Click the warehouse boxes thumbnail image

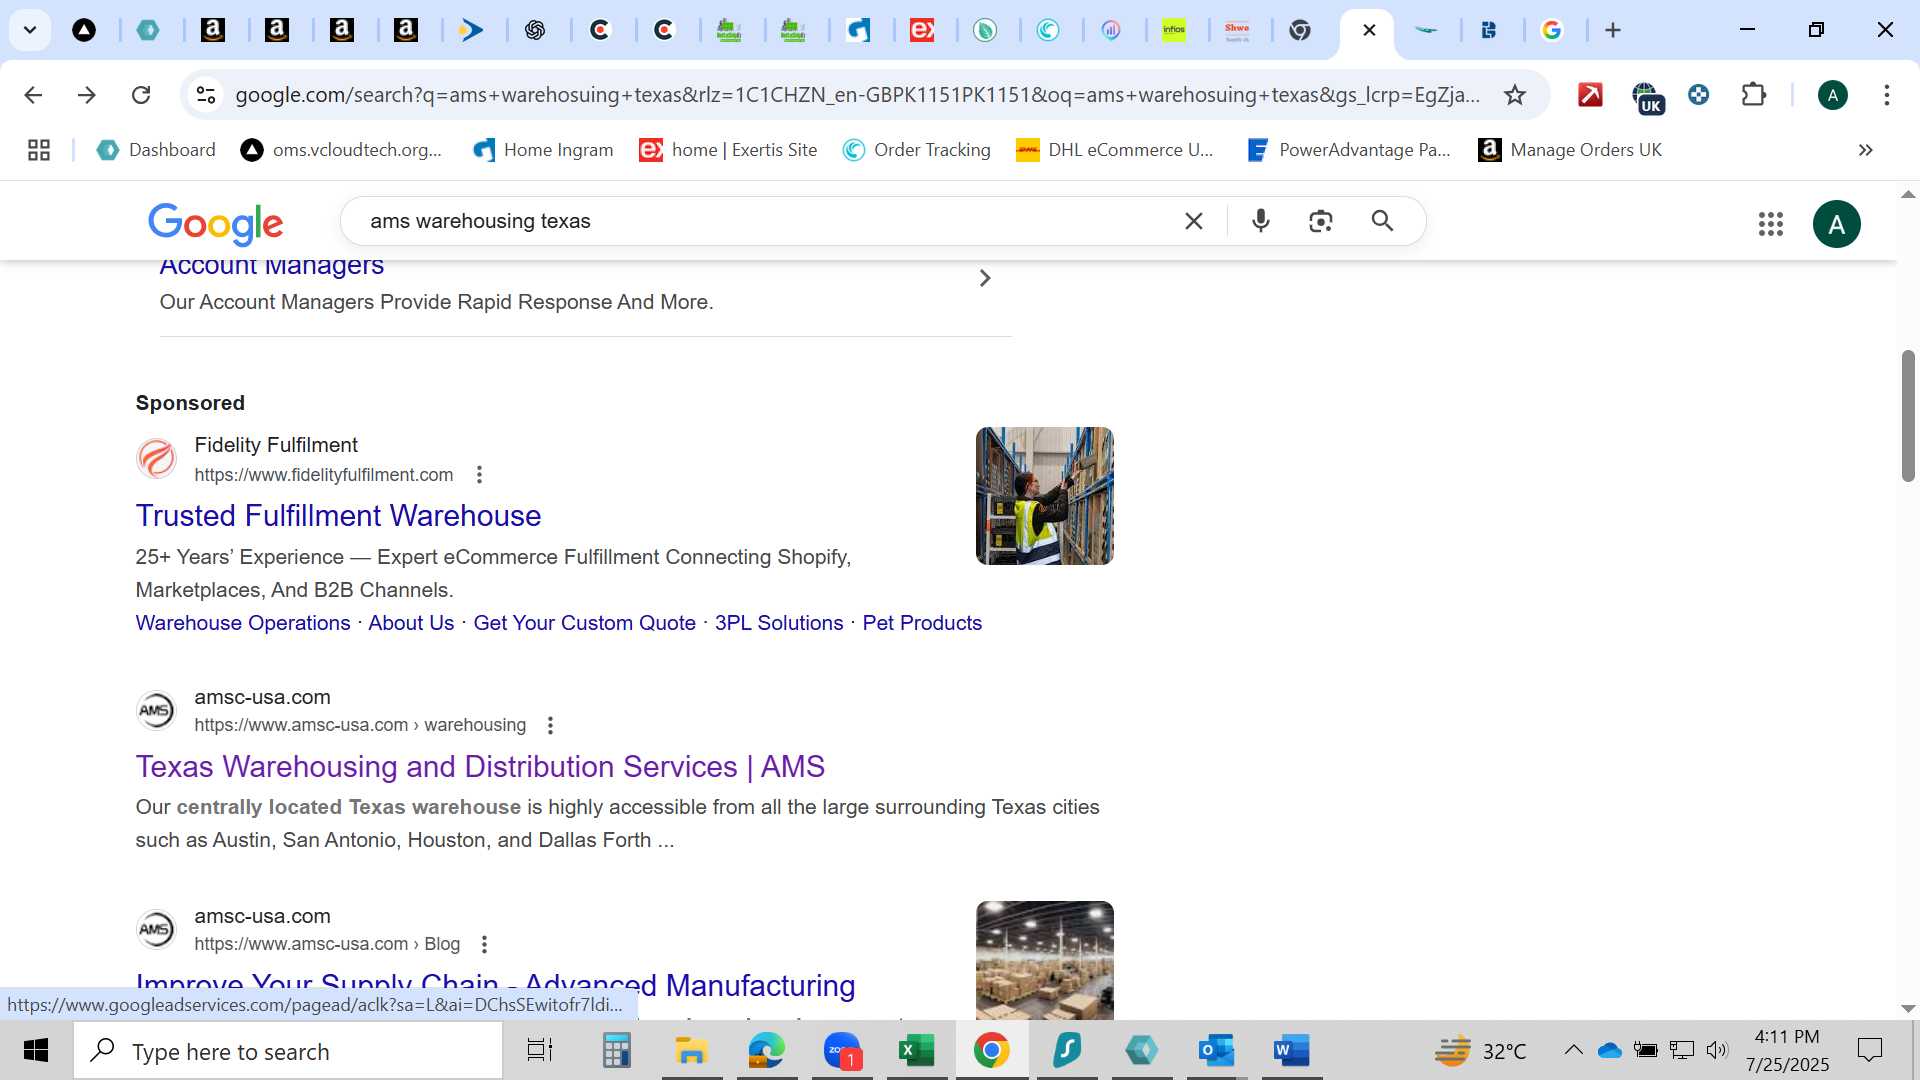coord(1045,960)
